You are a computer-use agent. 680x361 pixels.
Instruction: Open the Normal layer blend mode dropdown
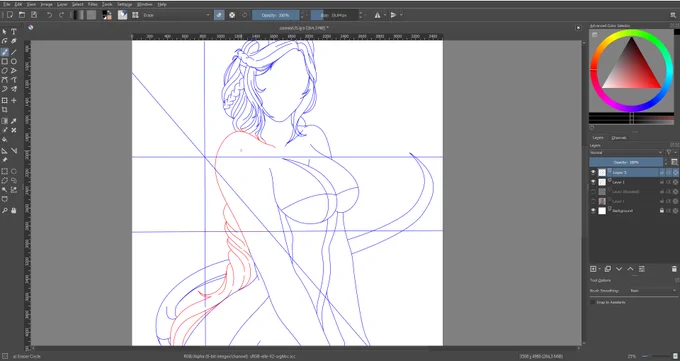pos(626,153)
